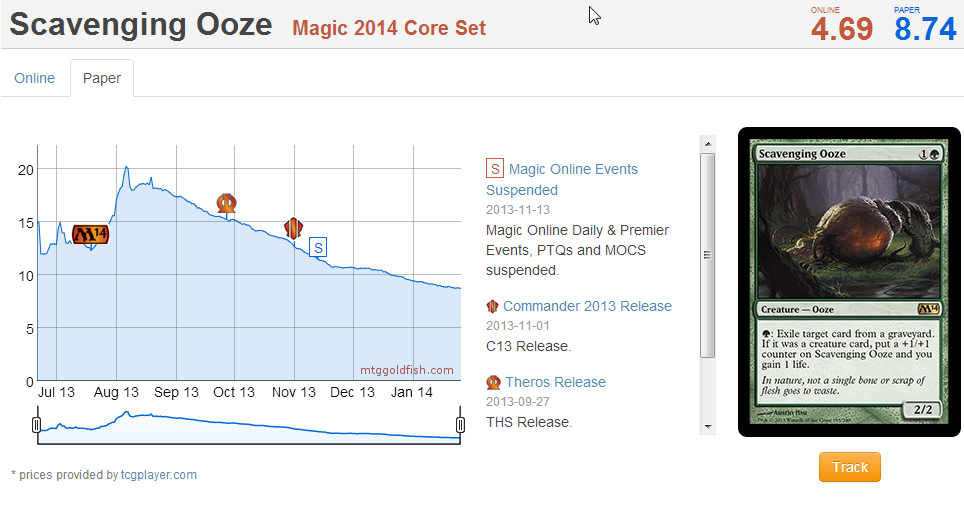Switch to the Online tab

(x=35, y=78)
